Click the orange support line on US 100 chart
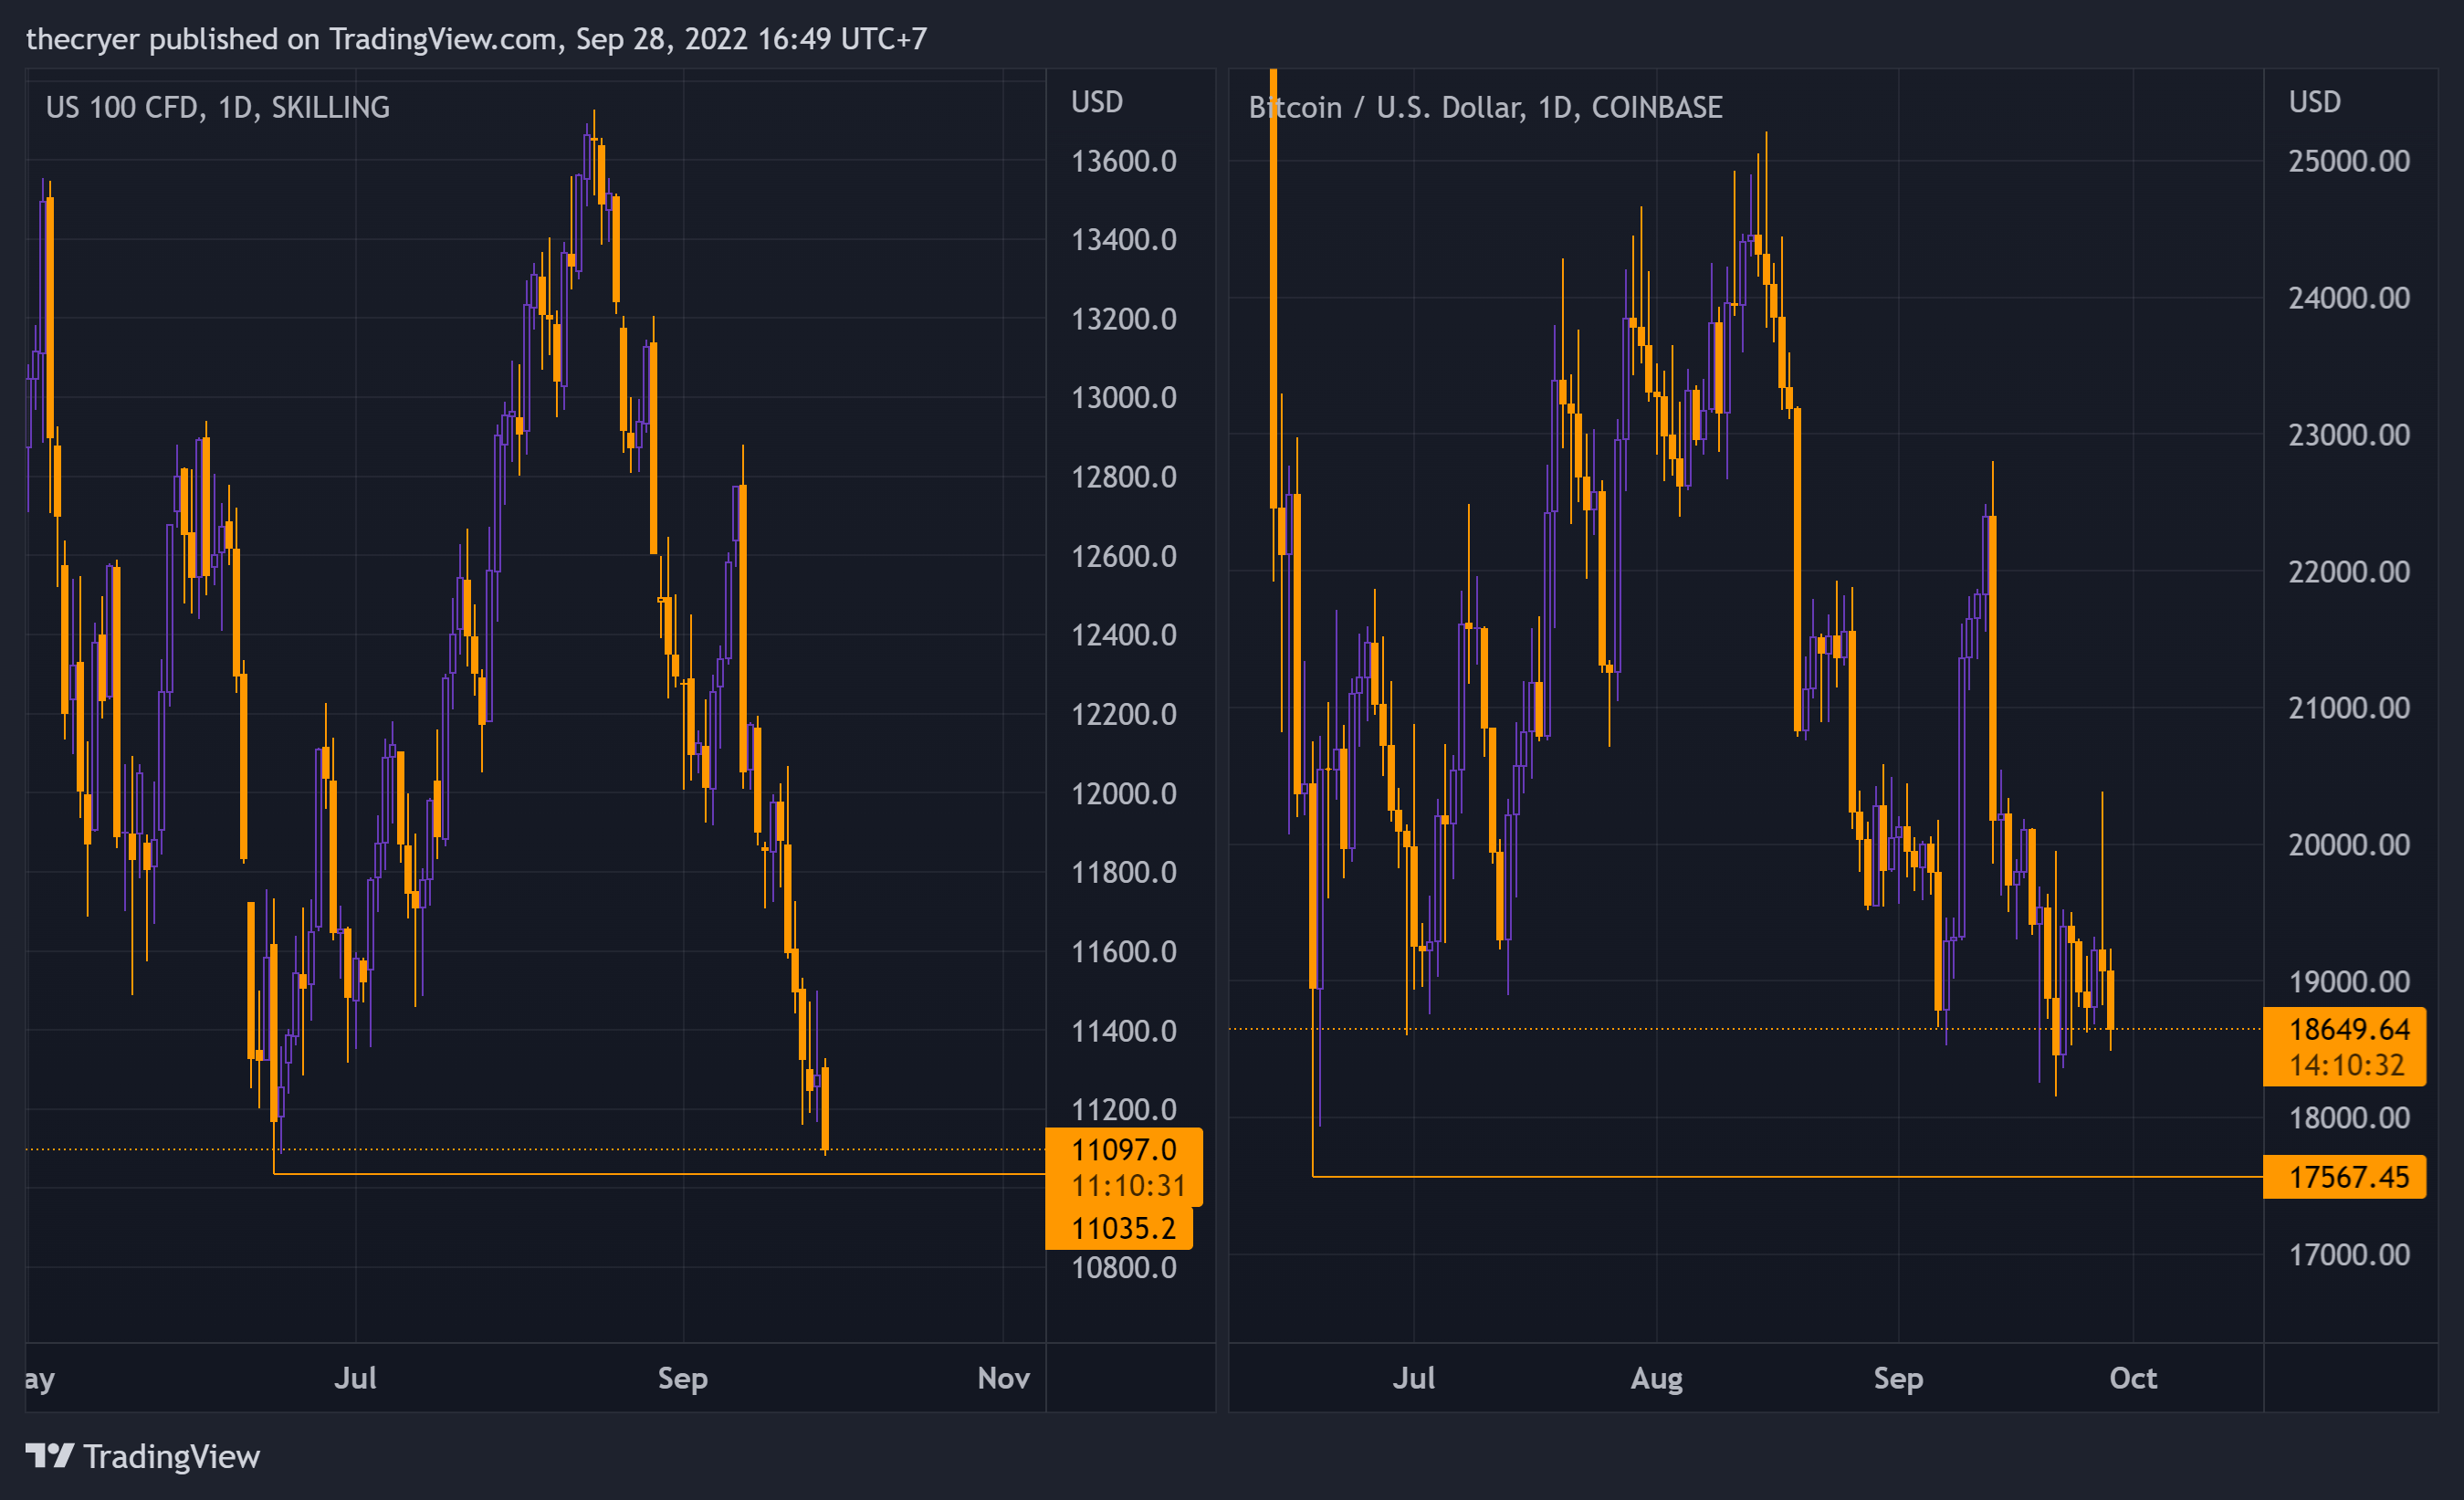Viewport: 2464px width, 1500px height. point(660,1174)
